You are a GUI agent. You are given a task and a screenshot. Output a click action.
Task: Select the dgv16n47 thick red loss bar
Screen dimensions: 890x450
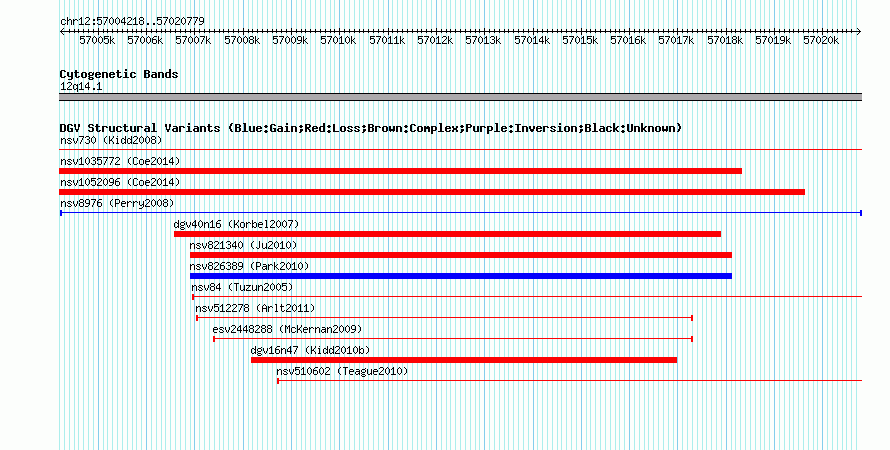click(x=464, y=360)
